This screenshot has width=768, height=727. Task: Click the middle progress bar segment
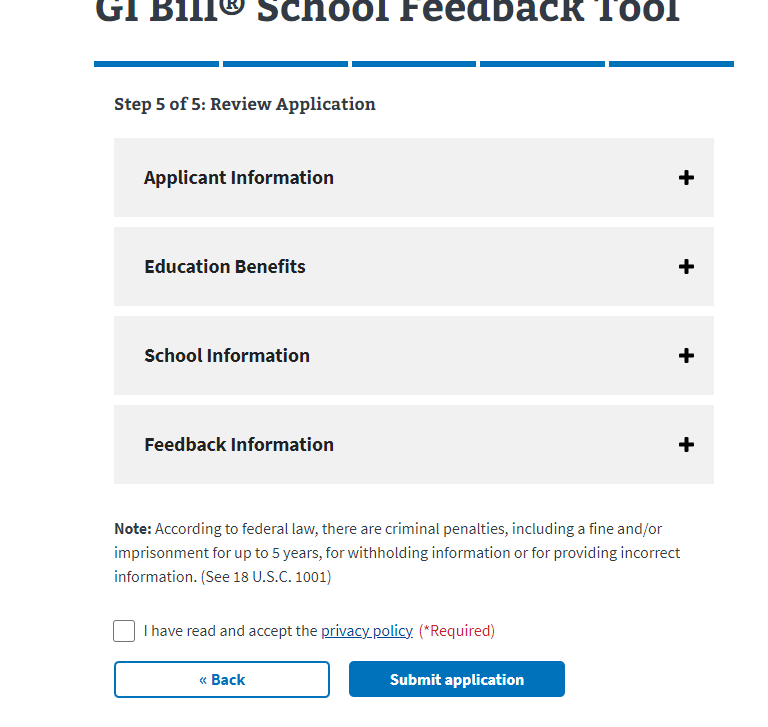pyautogui.click(x=414, y=64)
